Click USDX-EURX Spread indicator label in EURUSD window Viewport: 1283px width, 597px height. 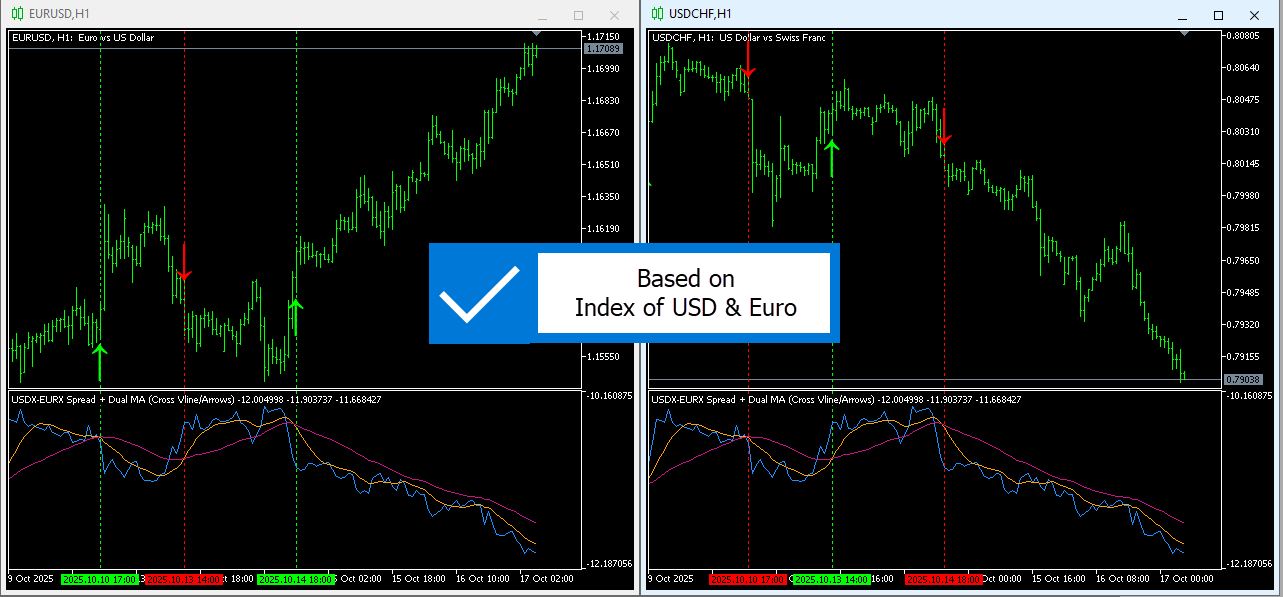tap(196, 399)
